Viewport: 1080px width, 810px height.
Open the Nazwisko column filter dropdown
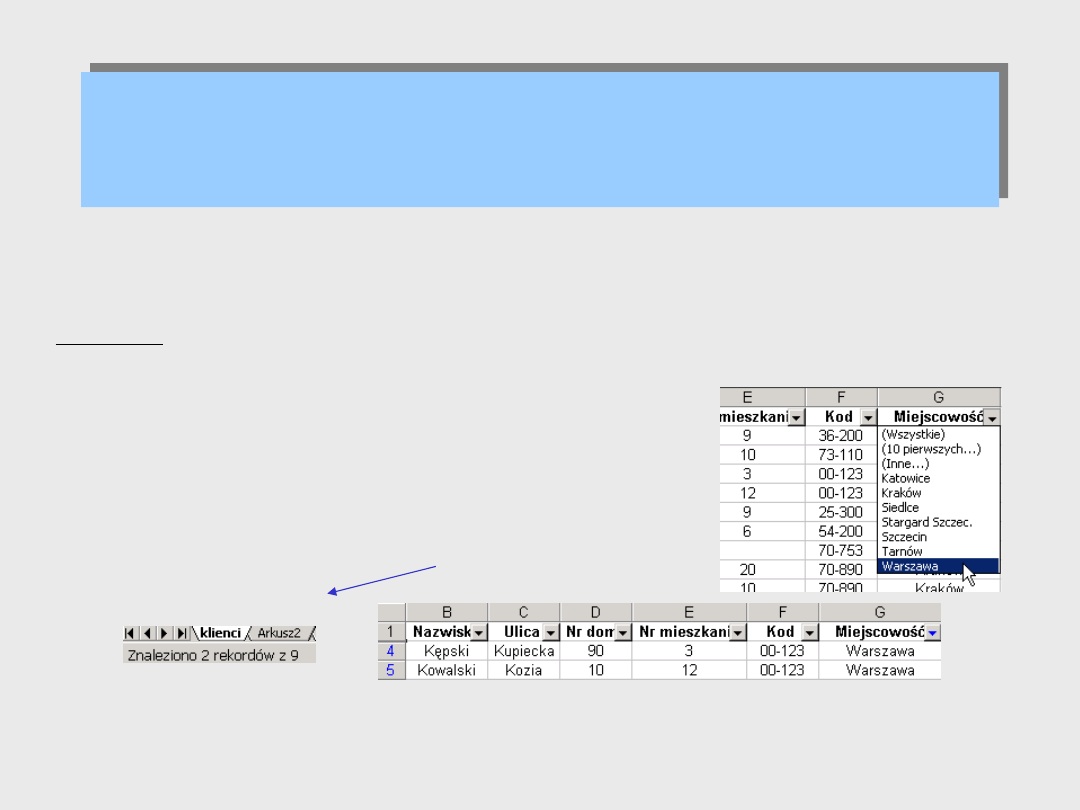478,632
